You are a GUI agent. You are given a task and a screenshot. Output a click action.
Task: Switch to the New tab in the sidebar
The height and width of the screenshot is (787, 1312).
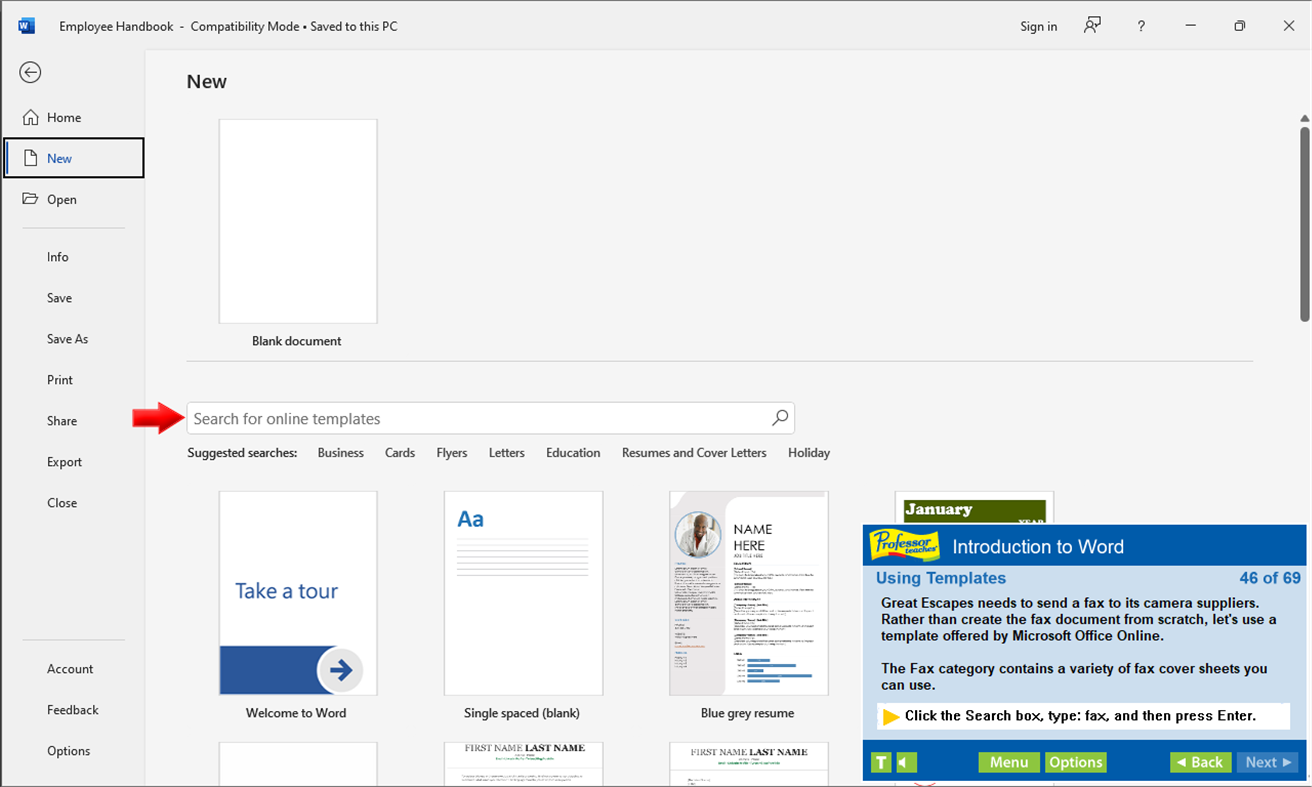pos(59,157)
